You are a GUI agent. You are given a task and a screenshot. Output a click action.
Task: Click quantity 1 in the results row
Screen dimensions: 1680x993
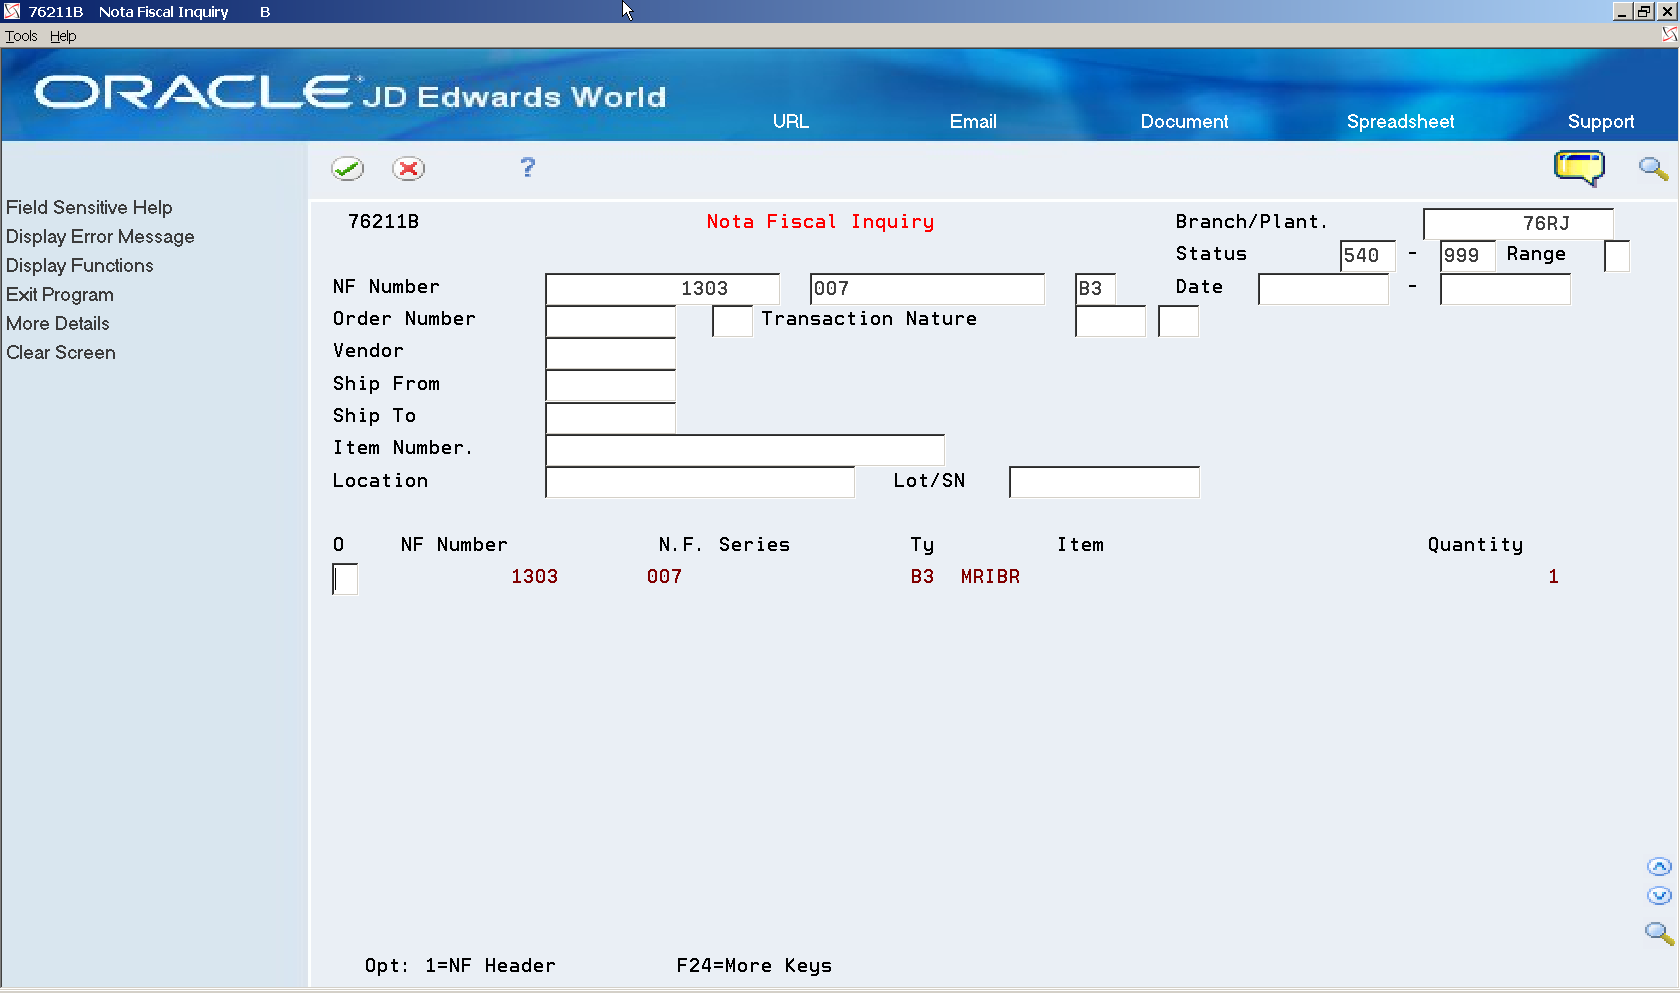1553,577
